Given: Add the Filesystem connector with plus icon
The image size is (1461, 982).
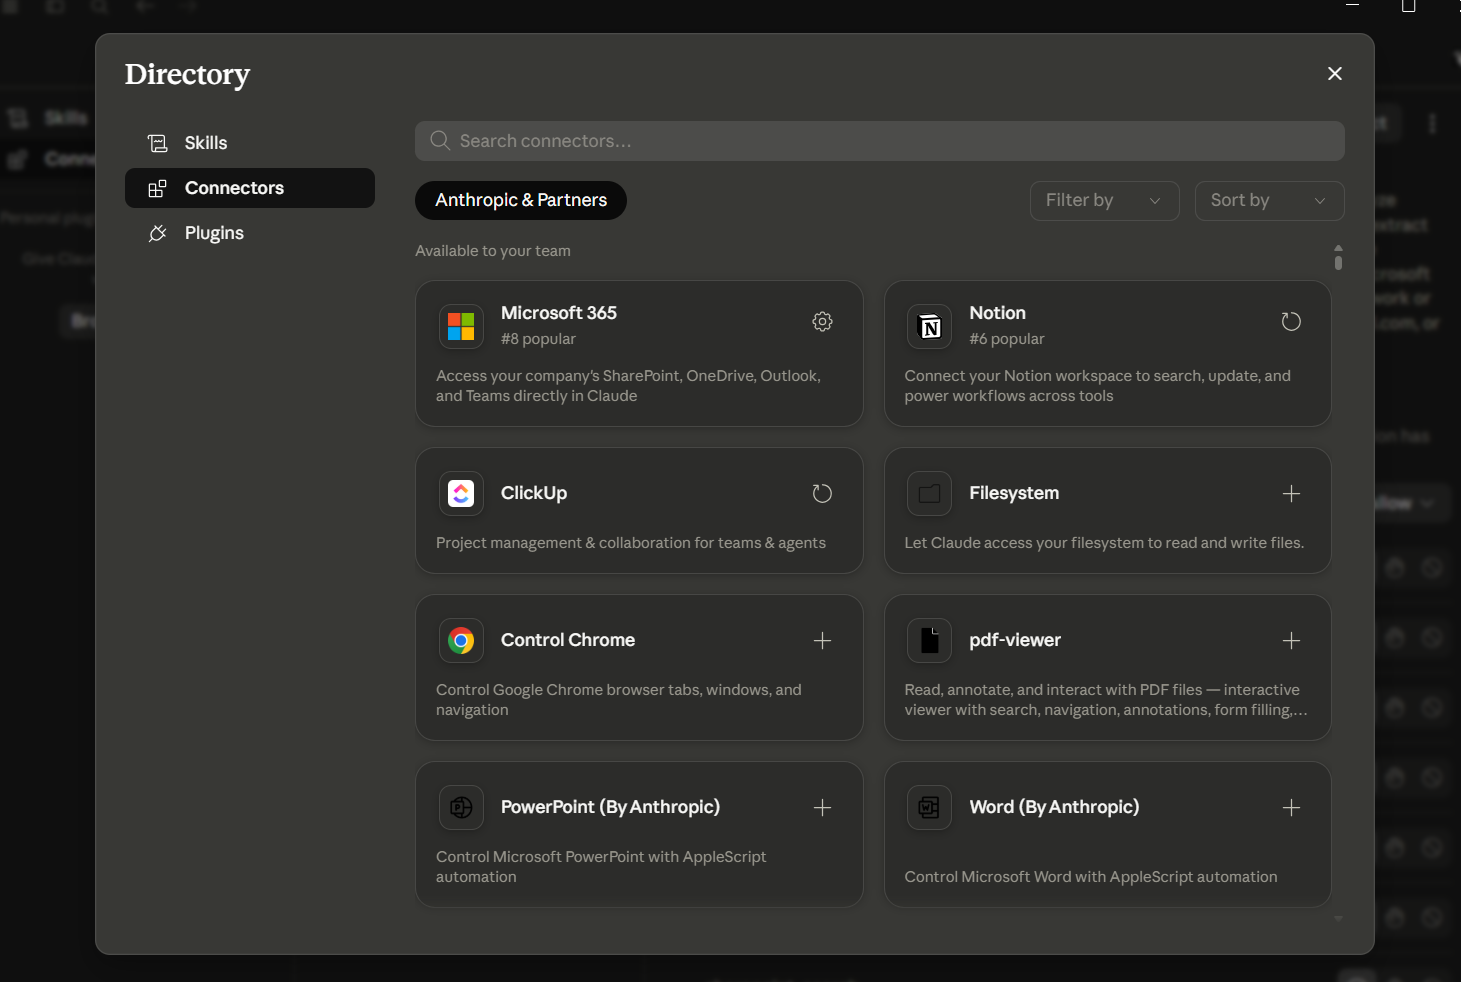Looking at the screenshot, I should [1291, 493].
